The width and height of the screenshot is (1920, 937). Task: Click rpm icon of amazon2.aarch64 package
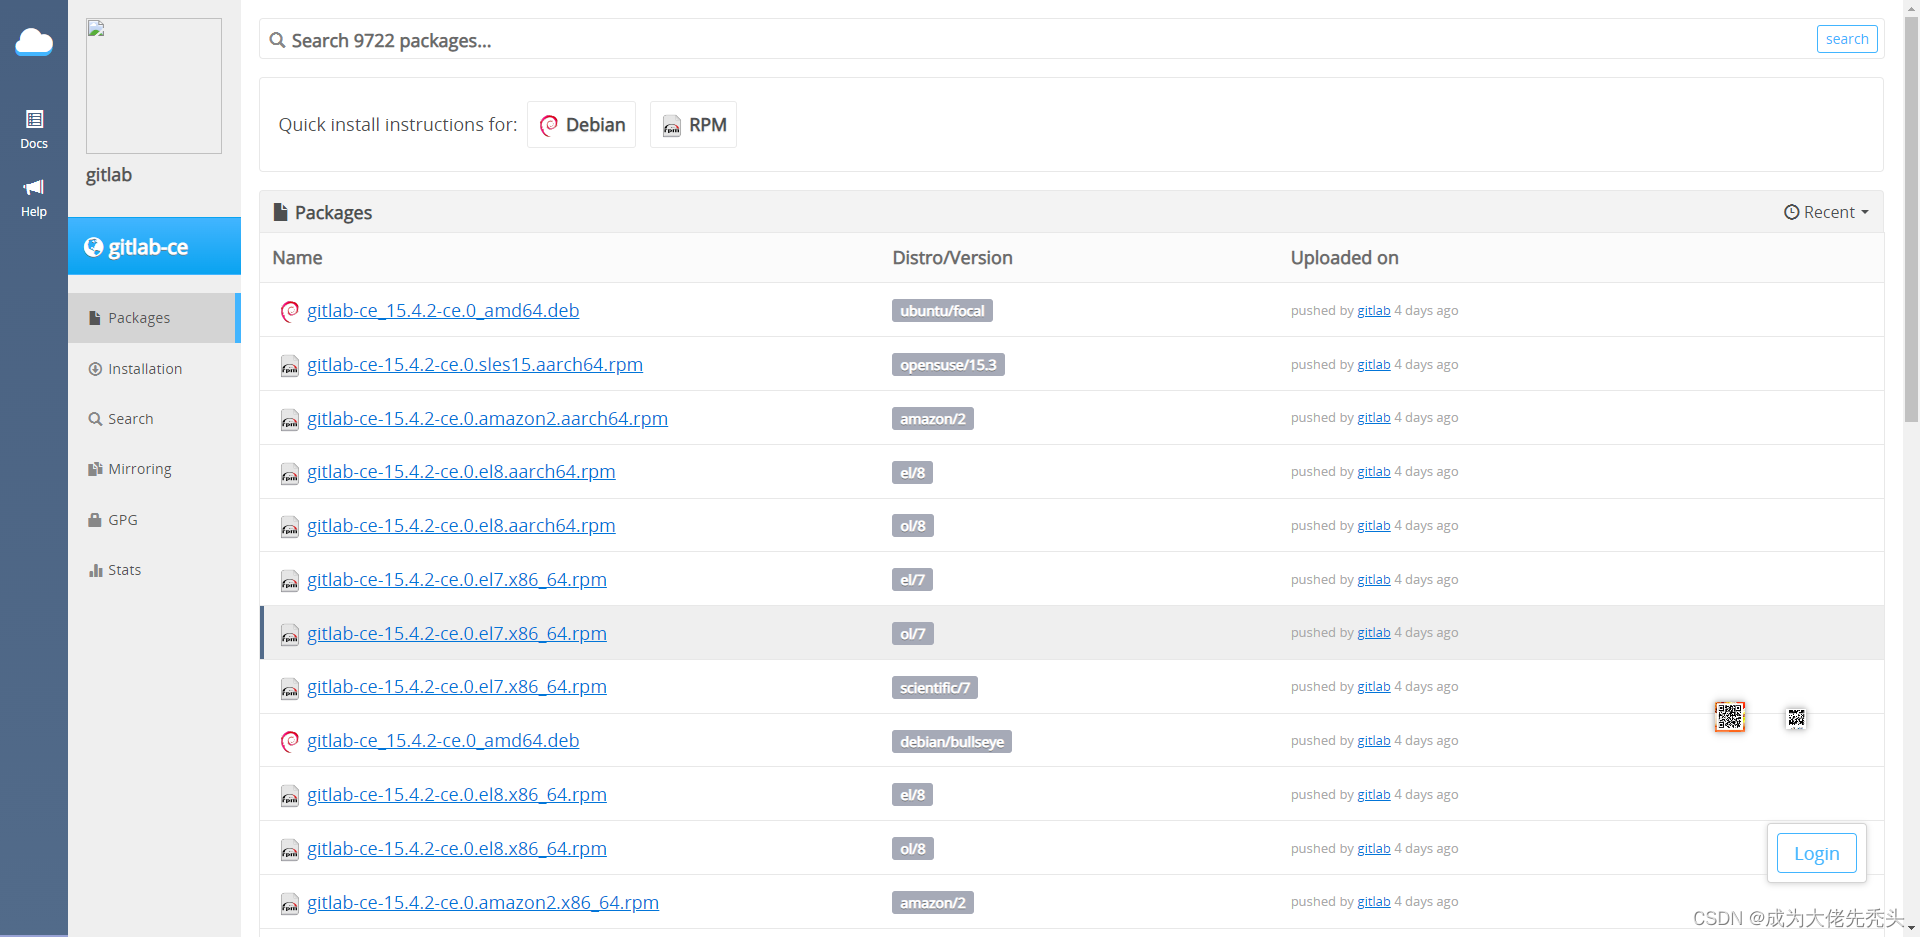click(x=290, y=419)
